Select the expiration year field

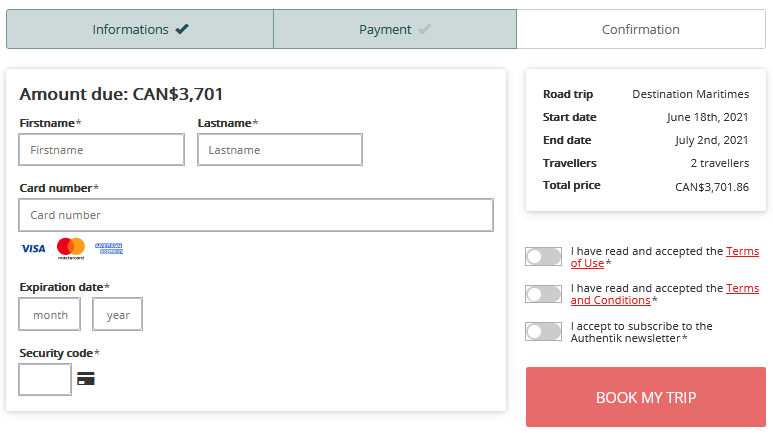point(117,314)
